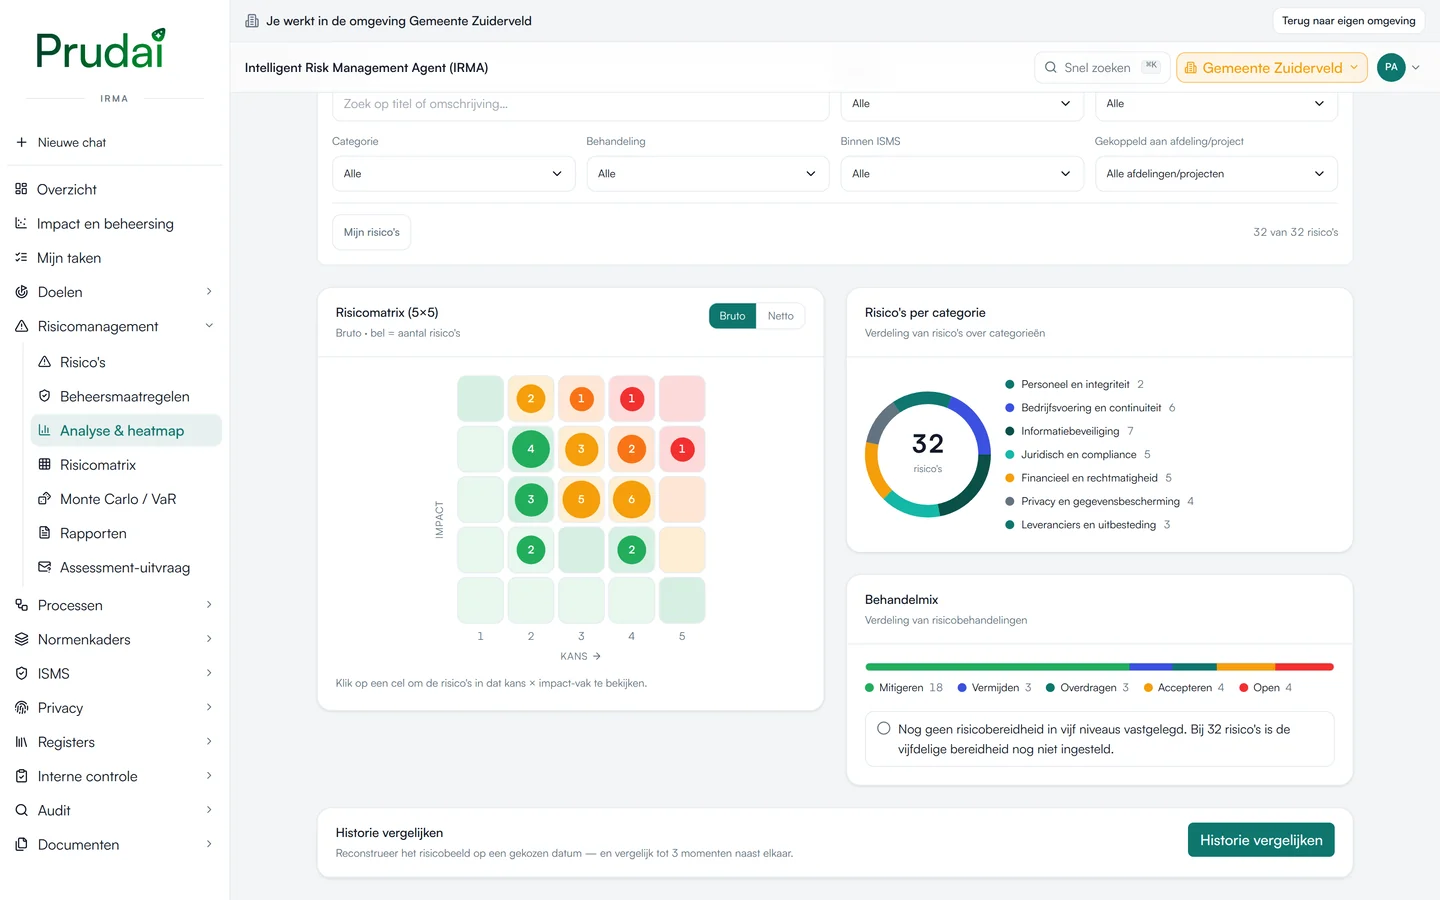This screenshot has height=900, width=1440.
Task: Click the Historie vergelijken button
Action: tap(1261, 840)
